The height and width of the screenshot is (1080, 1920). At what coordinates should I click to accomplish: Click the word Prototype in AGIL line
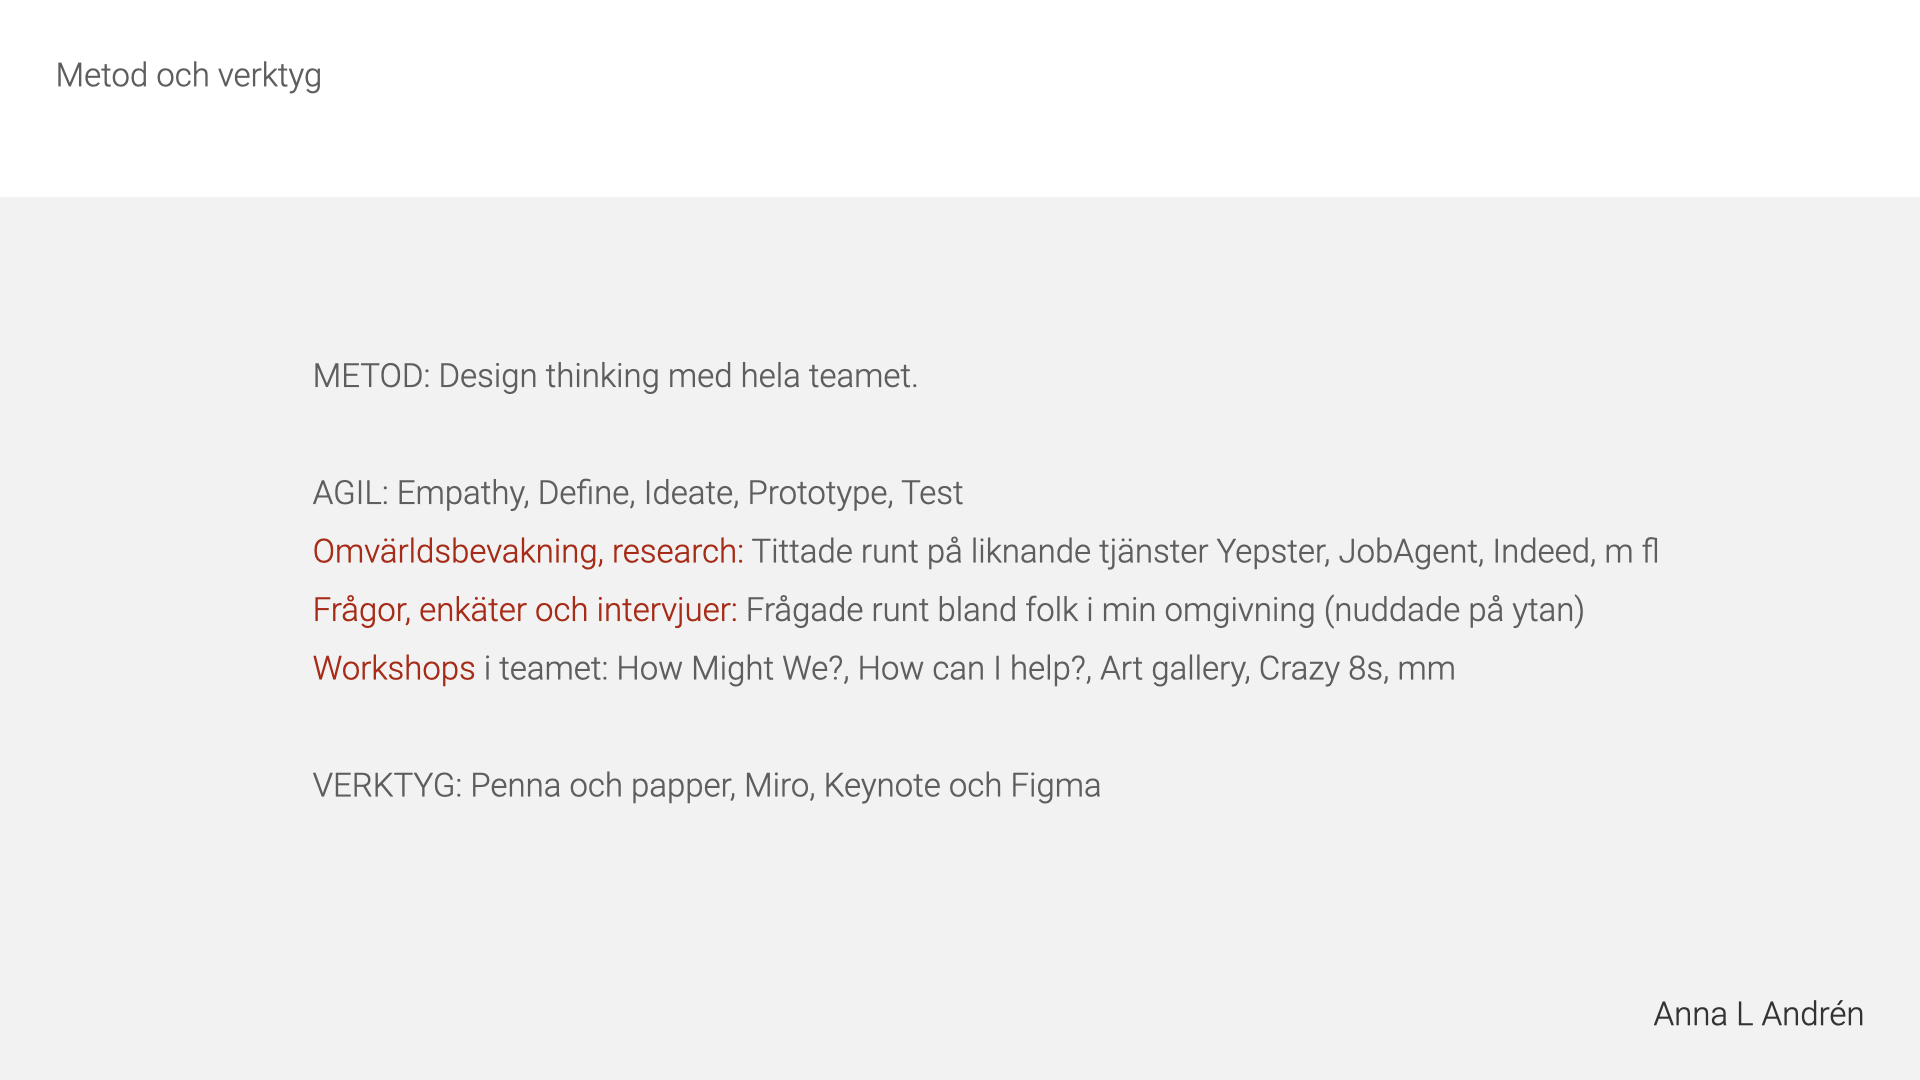[x=820, y=493]
